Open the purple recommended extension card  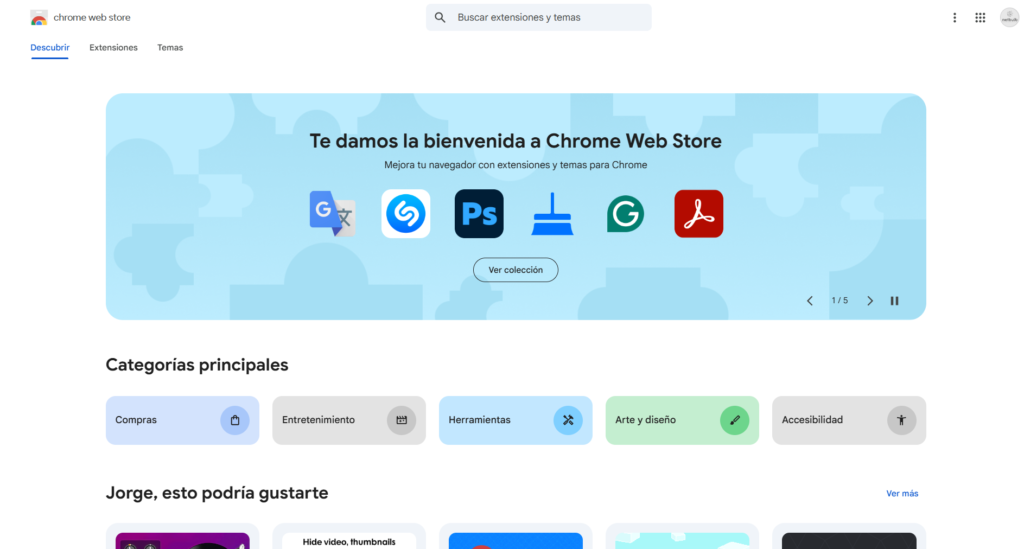point(182,536)
